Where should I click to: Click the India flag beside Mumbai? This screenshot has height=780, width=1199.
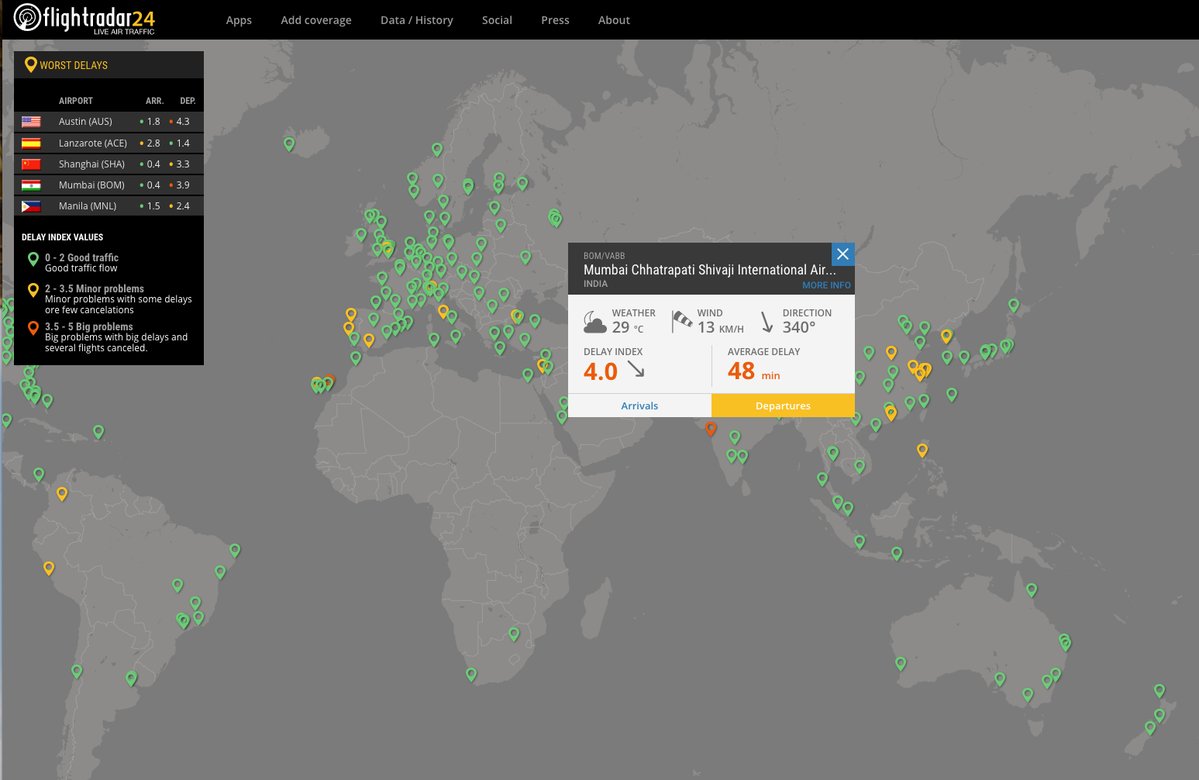point(31,185)
